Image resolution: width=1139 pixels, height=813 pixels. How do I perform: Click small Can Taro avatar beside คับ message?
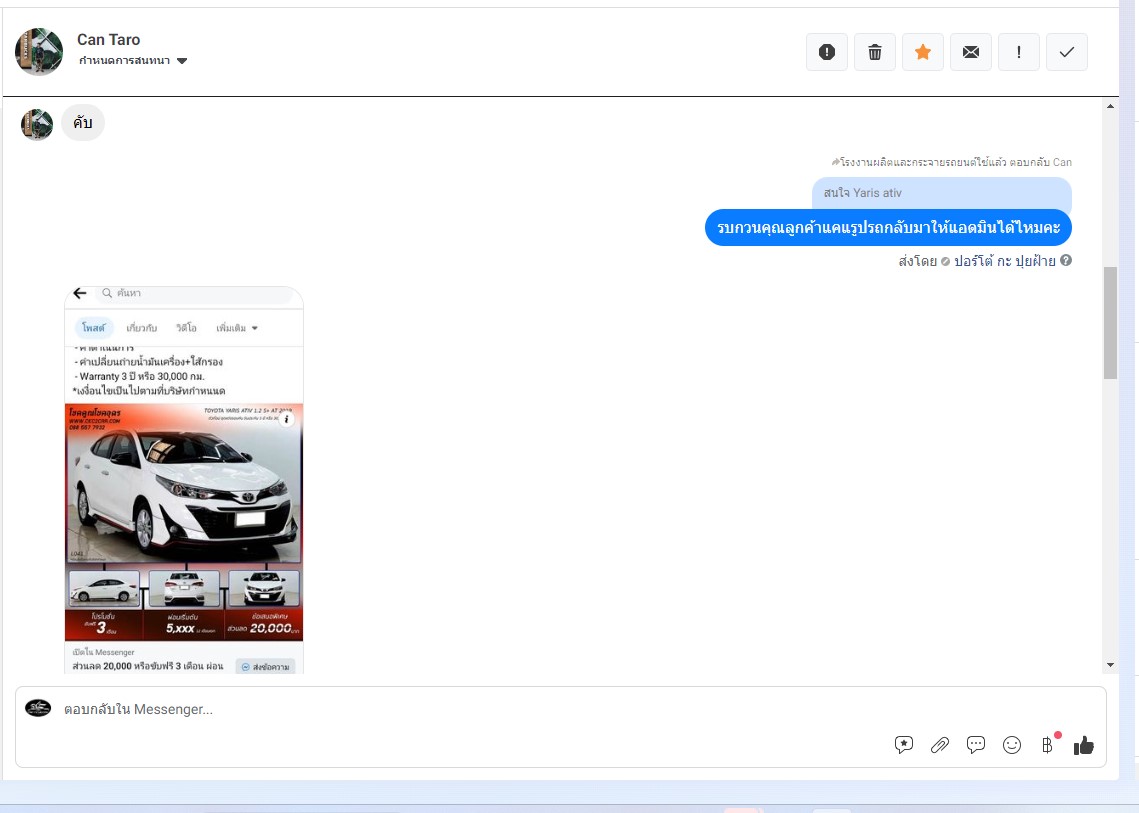tap(37, 124)
